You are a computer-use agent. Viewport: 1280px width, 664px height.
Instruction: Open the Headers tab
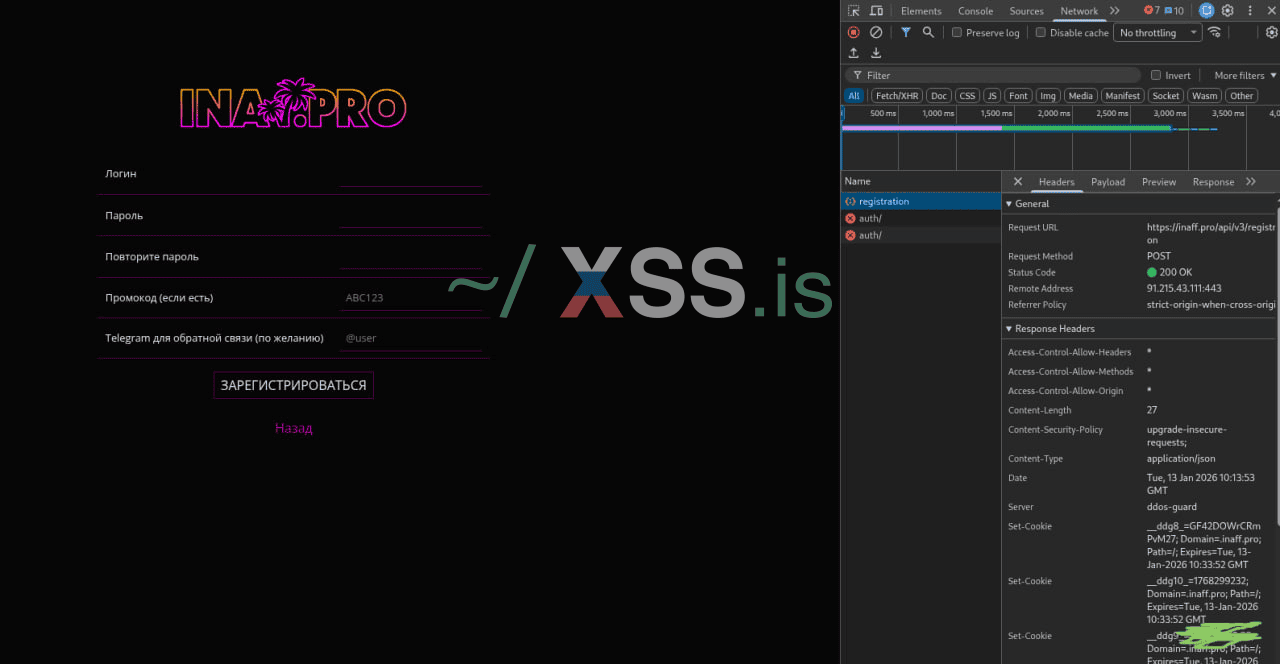(1056, 182)
